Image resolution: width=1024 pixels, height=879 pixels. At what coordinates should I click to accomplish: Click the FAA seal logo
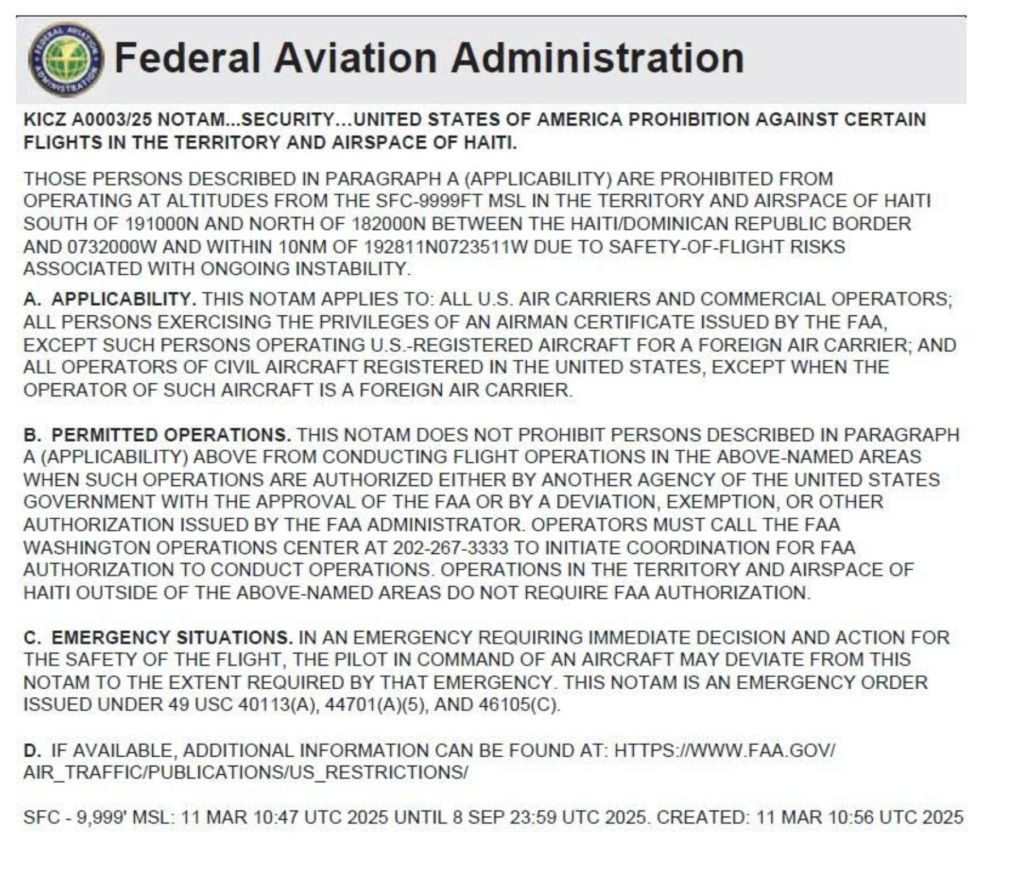click(66, 59)
